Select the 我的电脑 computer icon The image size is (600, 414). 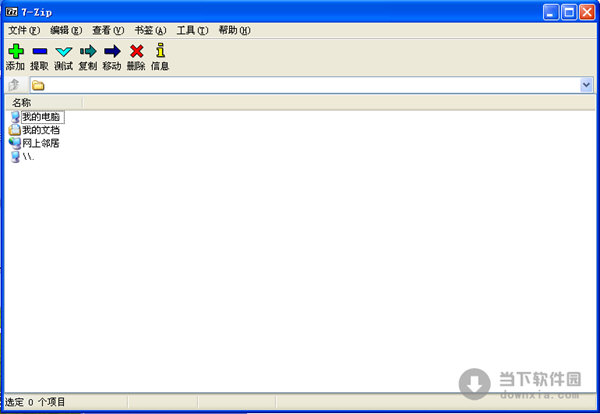point(15,117)
